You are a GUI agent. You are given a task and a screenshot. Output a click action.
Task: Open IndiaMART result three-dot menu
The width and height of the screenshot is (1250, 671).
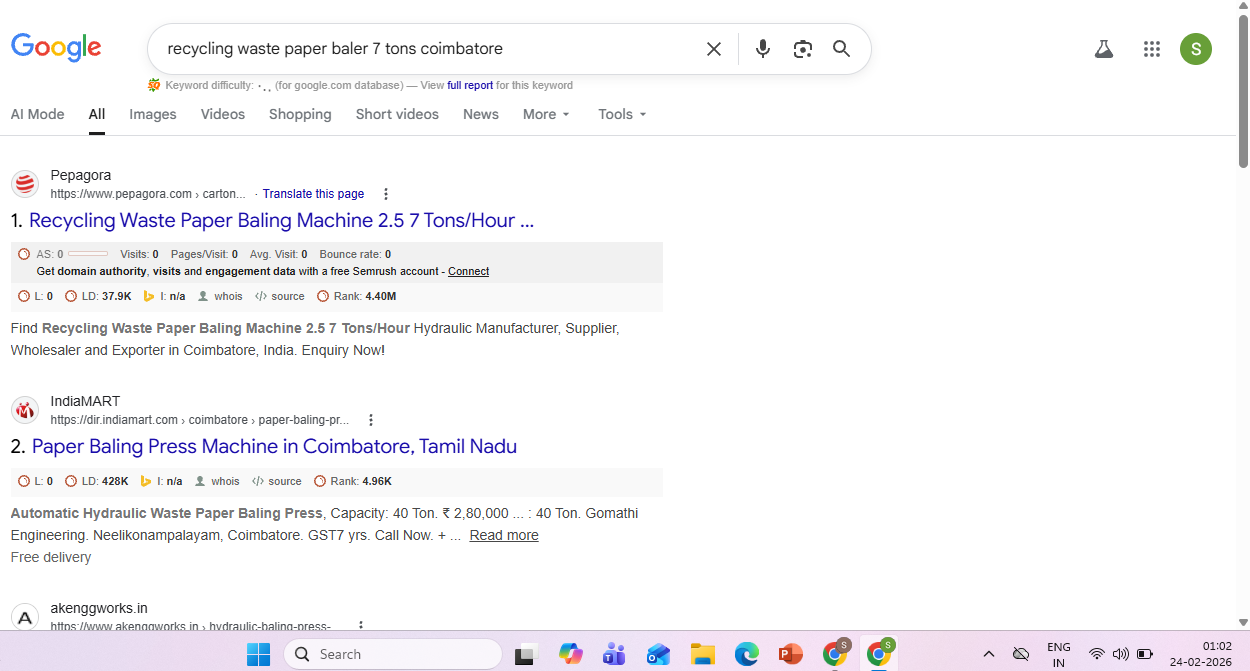[371, 420]
